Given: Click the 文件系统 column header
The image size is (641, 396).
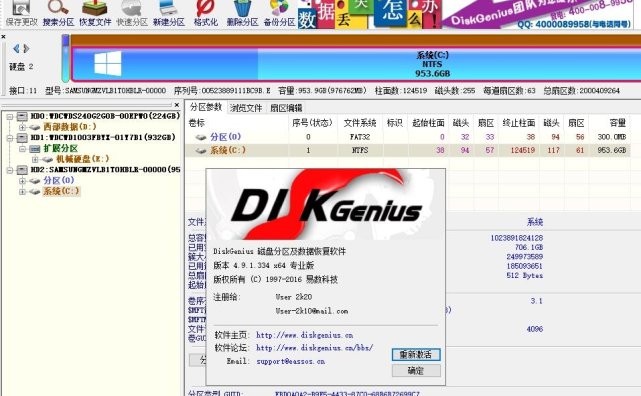Looking at the screenshot, I should coord(360,123).
